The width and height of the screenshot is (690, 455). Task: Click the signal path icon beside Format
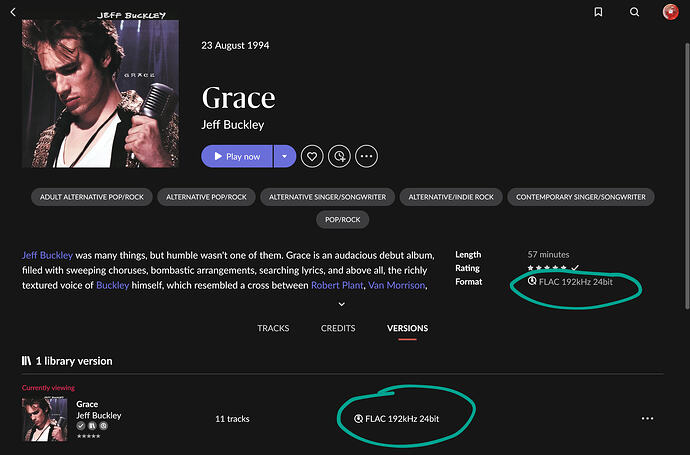pos(532,281)
